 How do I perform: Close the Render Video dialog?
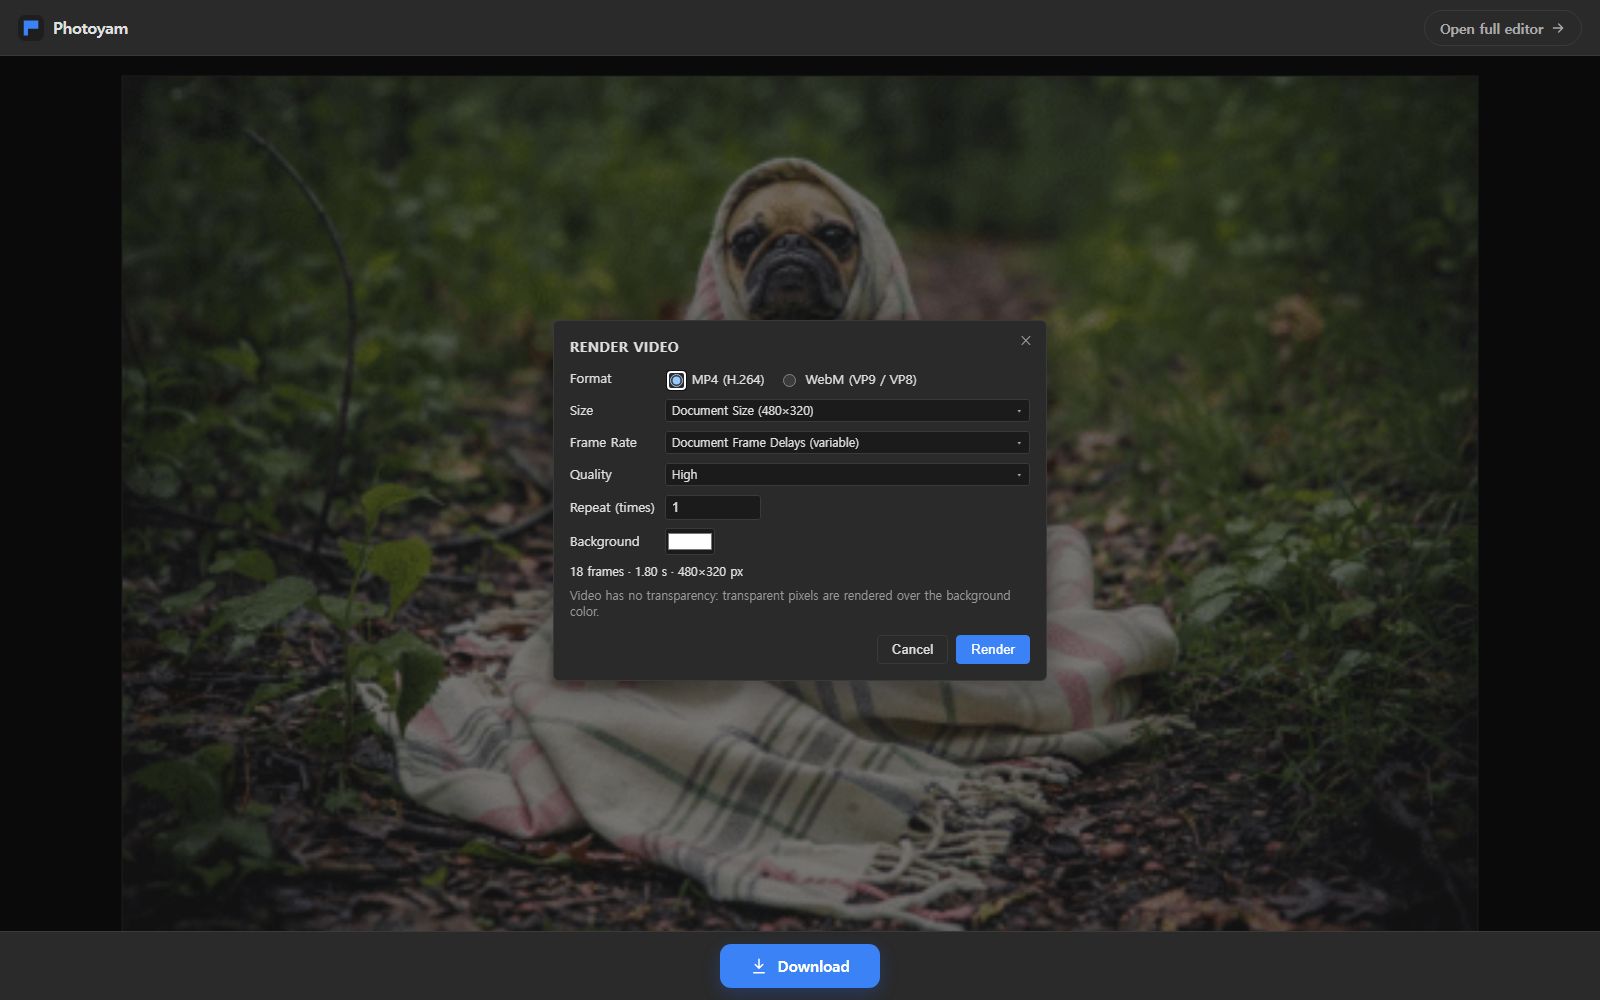coord(1025,341)
